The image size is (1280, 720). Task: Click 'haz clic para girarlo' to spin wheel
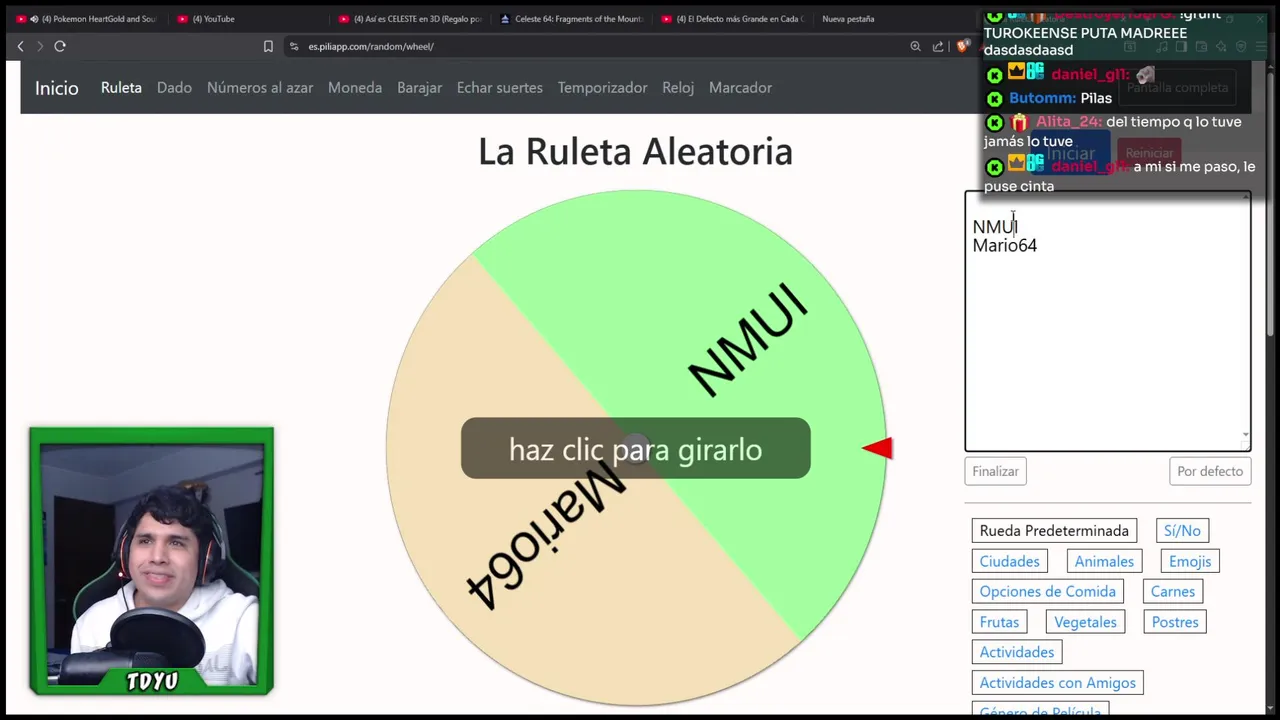[636, 449]
